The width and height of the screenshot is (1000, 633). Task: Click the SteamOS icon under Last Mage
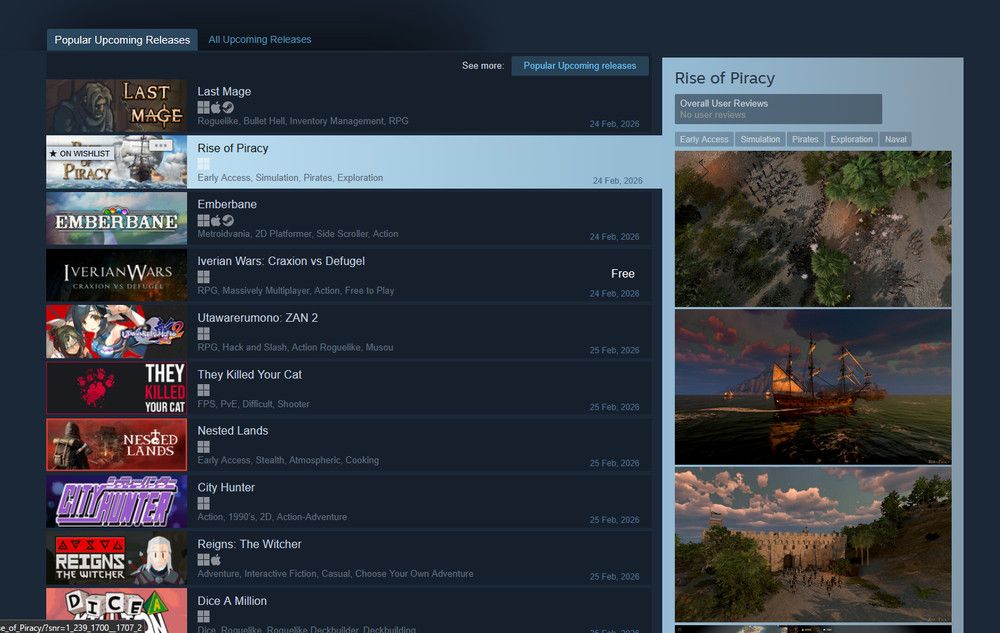[227, 106]
